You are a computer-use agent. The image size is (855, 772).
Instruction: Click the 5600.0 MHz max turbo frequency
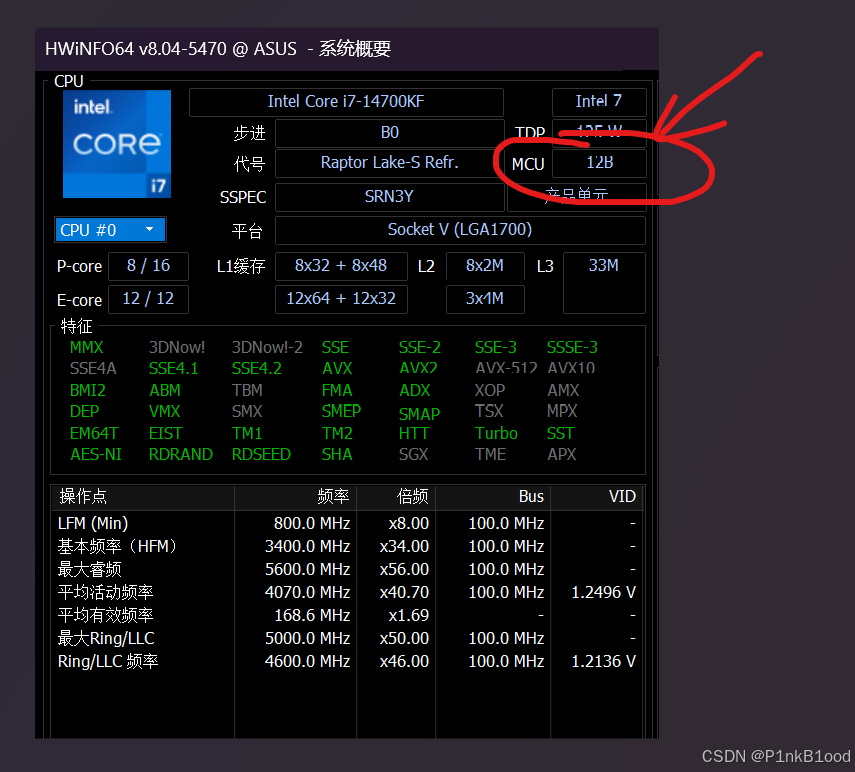(307, 569)
